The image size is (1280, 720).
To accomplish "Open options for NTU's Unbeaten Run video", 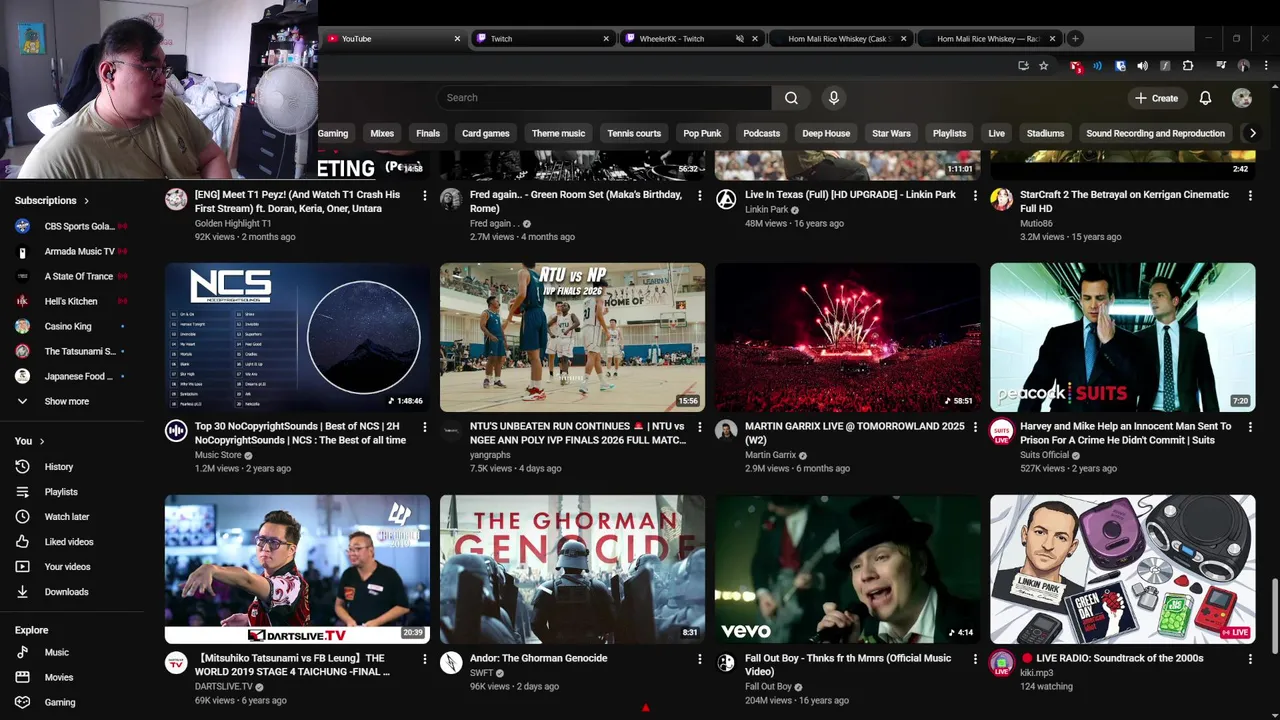I will tap(699, 427).
